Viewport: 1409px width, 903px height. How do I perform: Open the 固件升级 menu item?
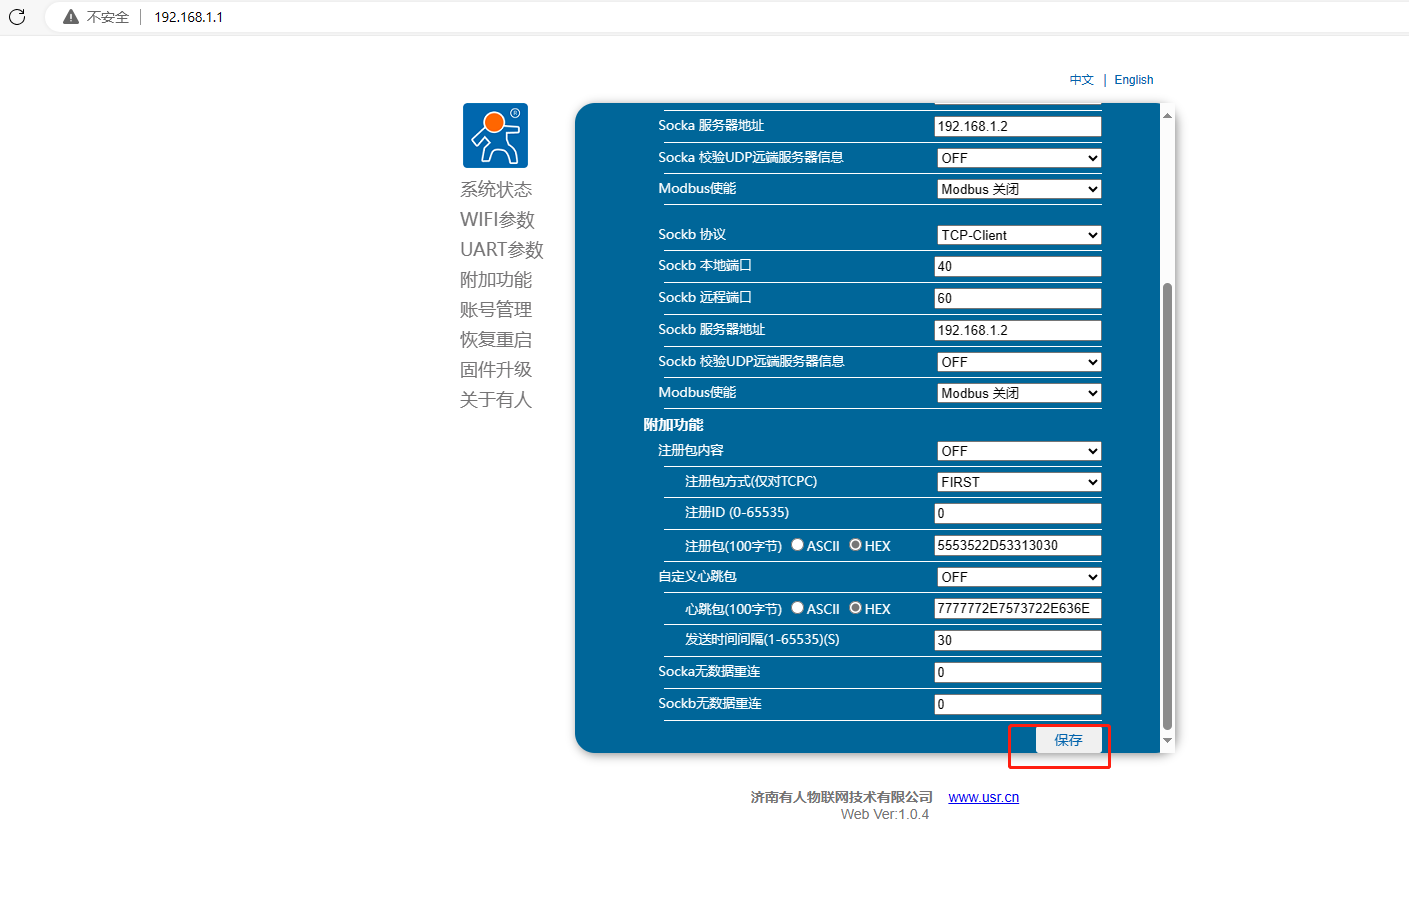(495, 370)
